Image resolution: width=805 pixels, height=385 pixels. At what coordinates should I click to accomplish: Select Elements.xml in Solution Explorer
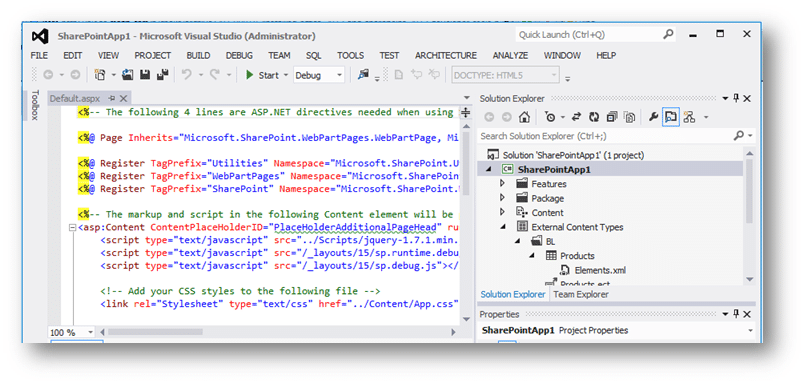pyautogui.click(x=600, y=270)
